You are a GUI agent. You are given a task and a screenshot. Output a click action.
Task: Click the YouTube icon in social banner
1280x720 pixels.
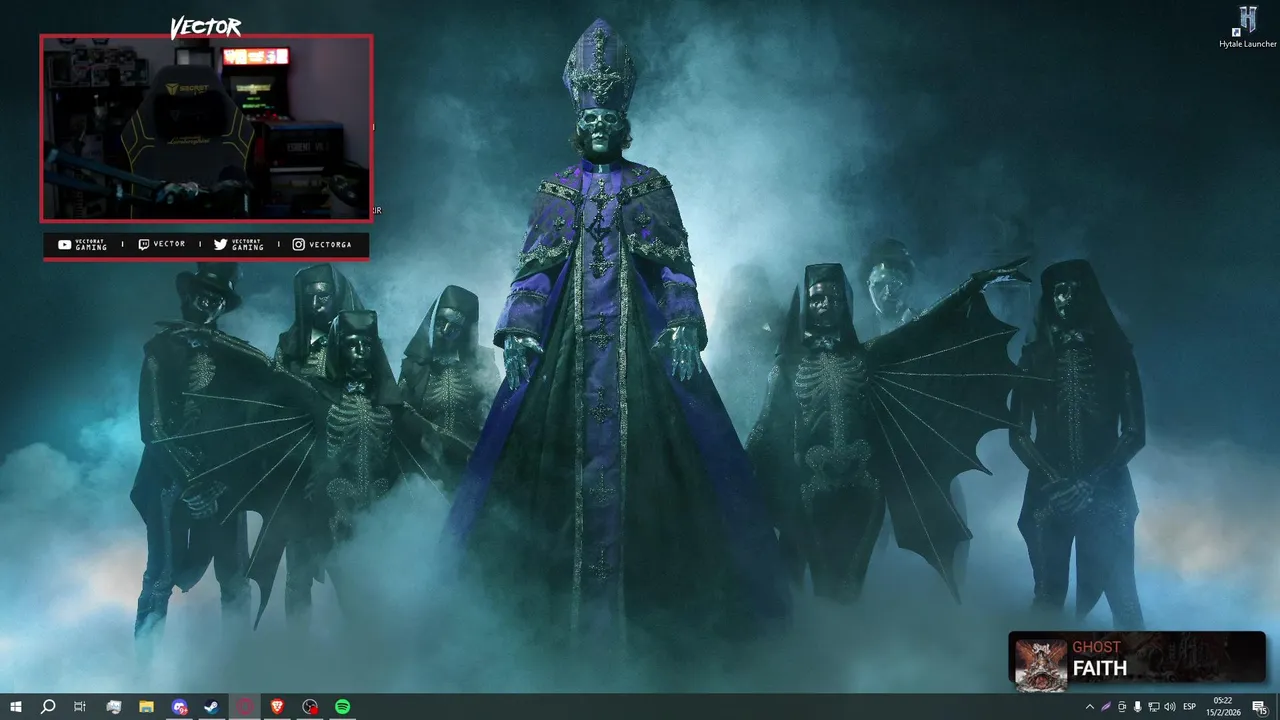click(x=65, y=244)
